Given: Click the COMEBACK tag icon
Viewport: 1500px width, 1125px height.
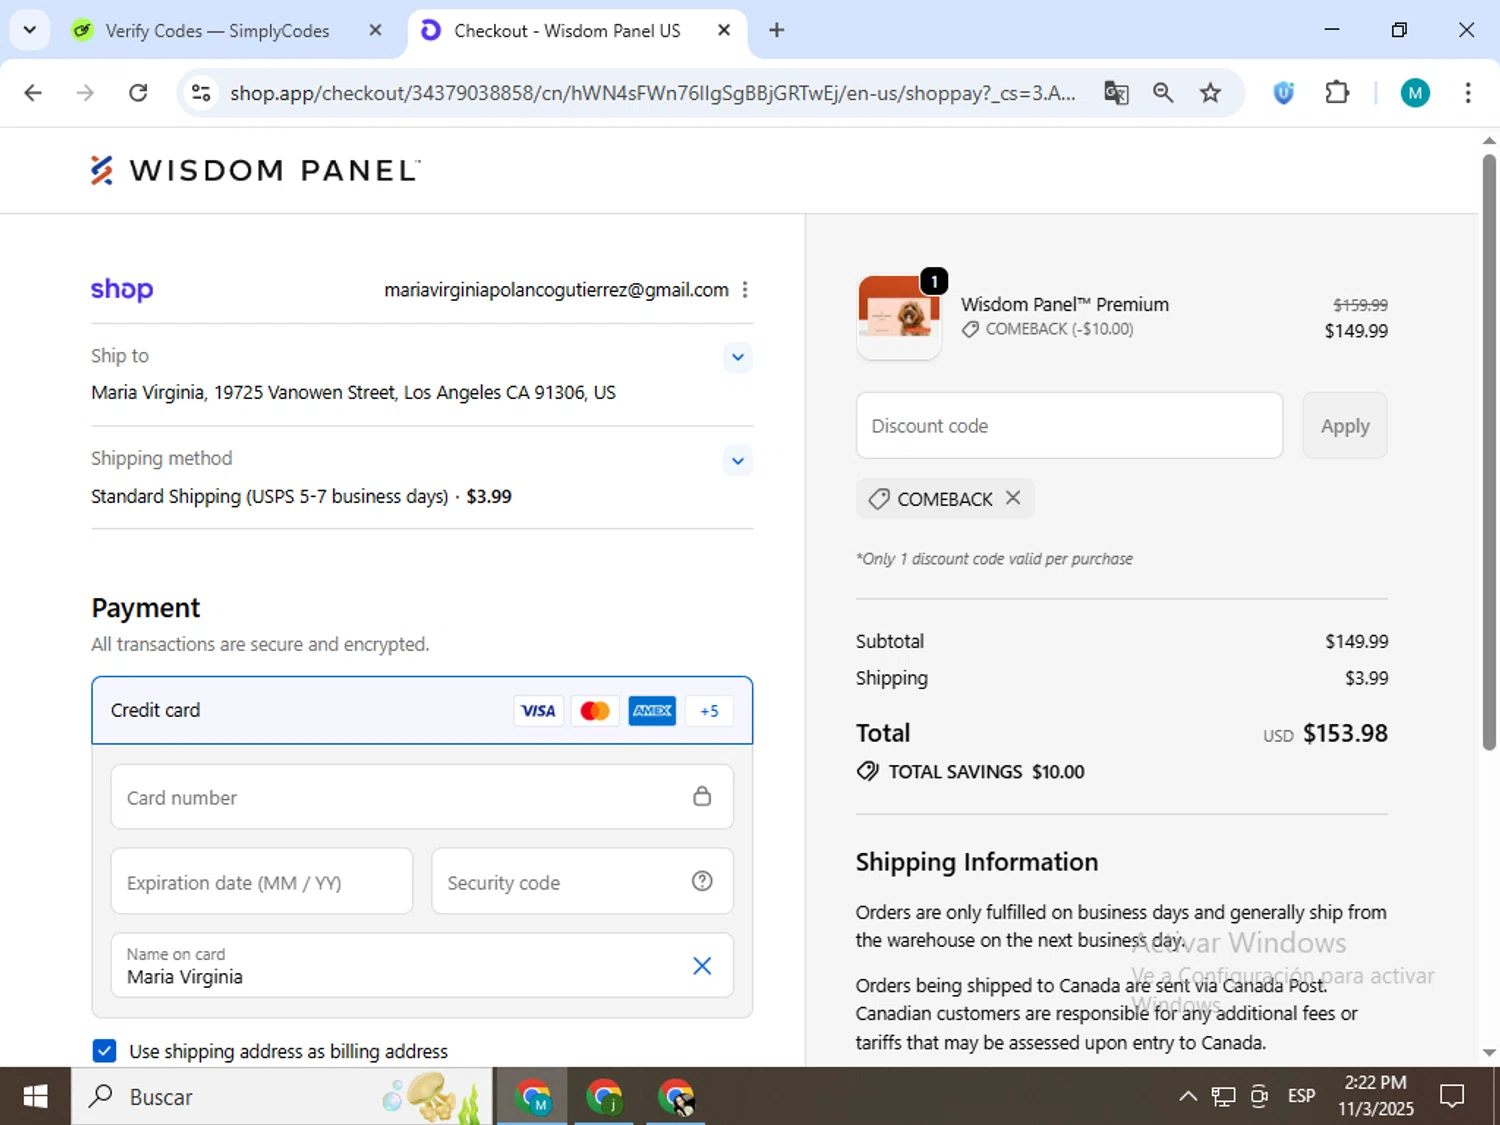Looking at the screenshot, I should click(879, 499).
